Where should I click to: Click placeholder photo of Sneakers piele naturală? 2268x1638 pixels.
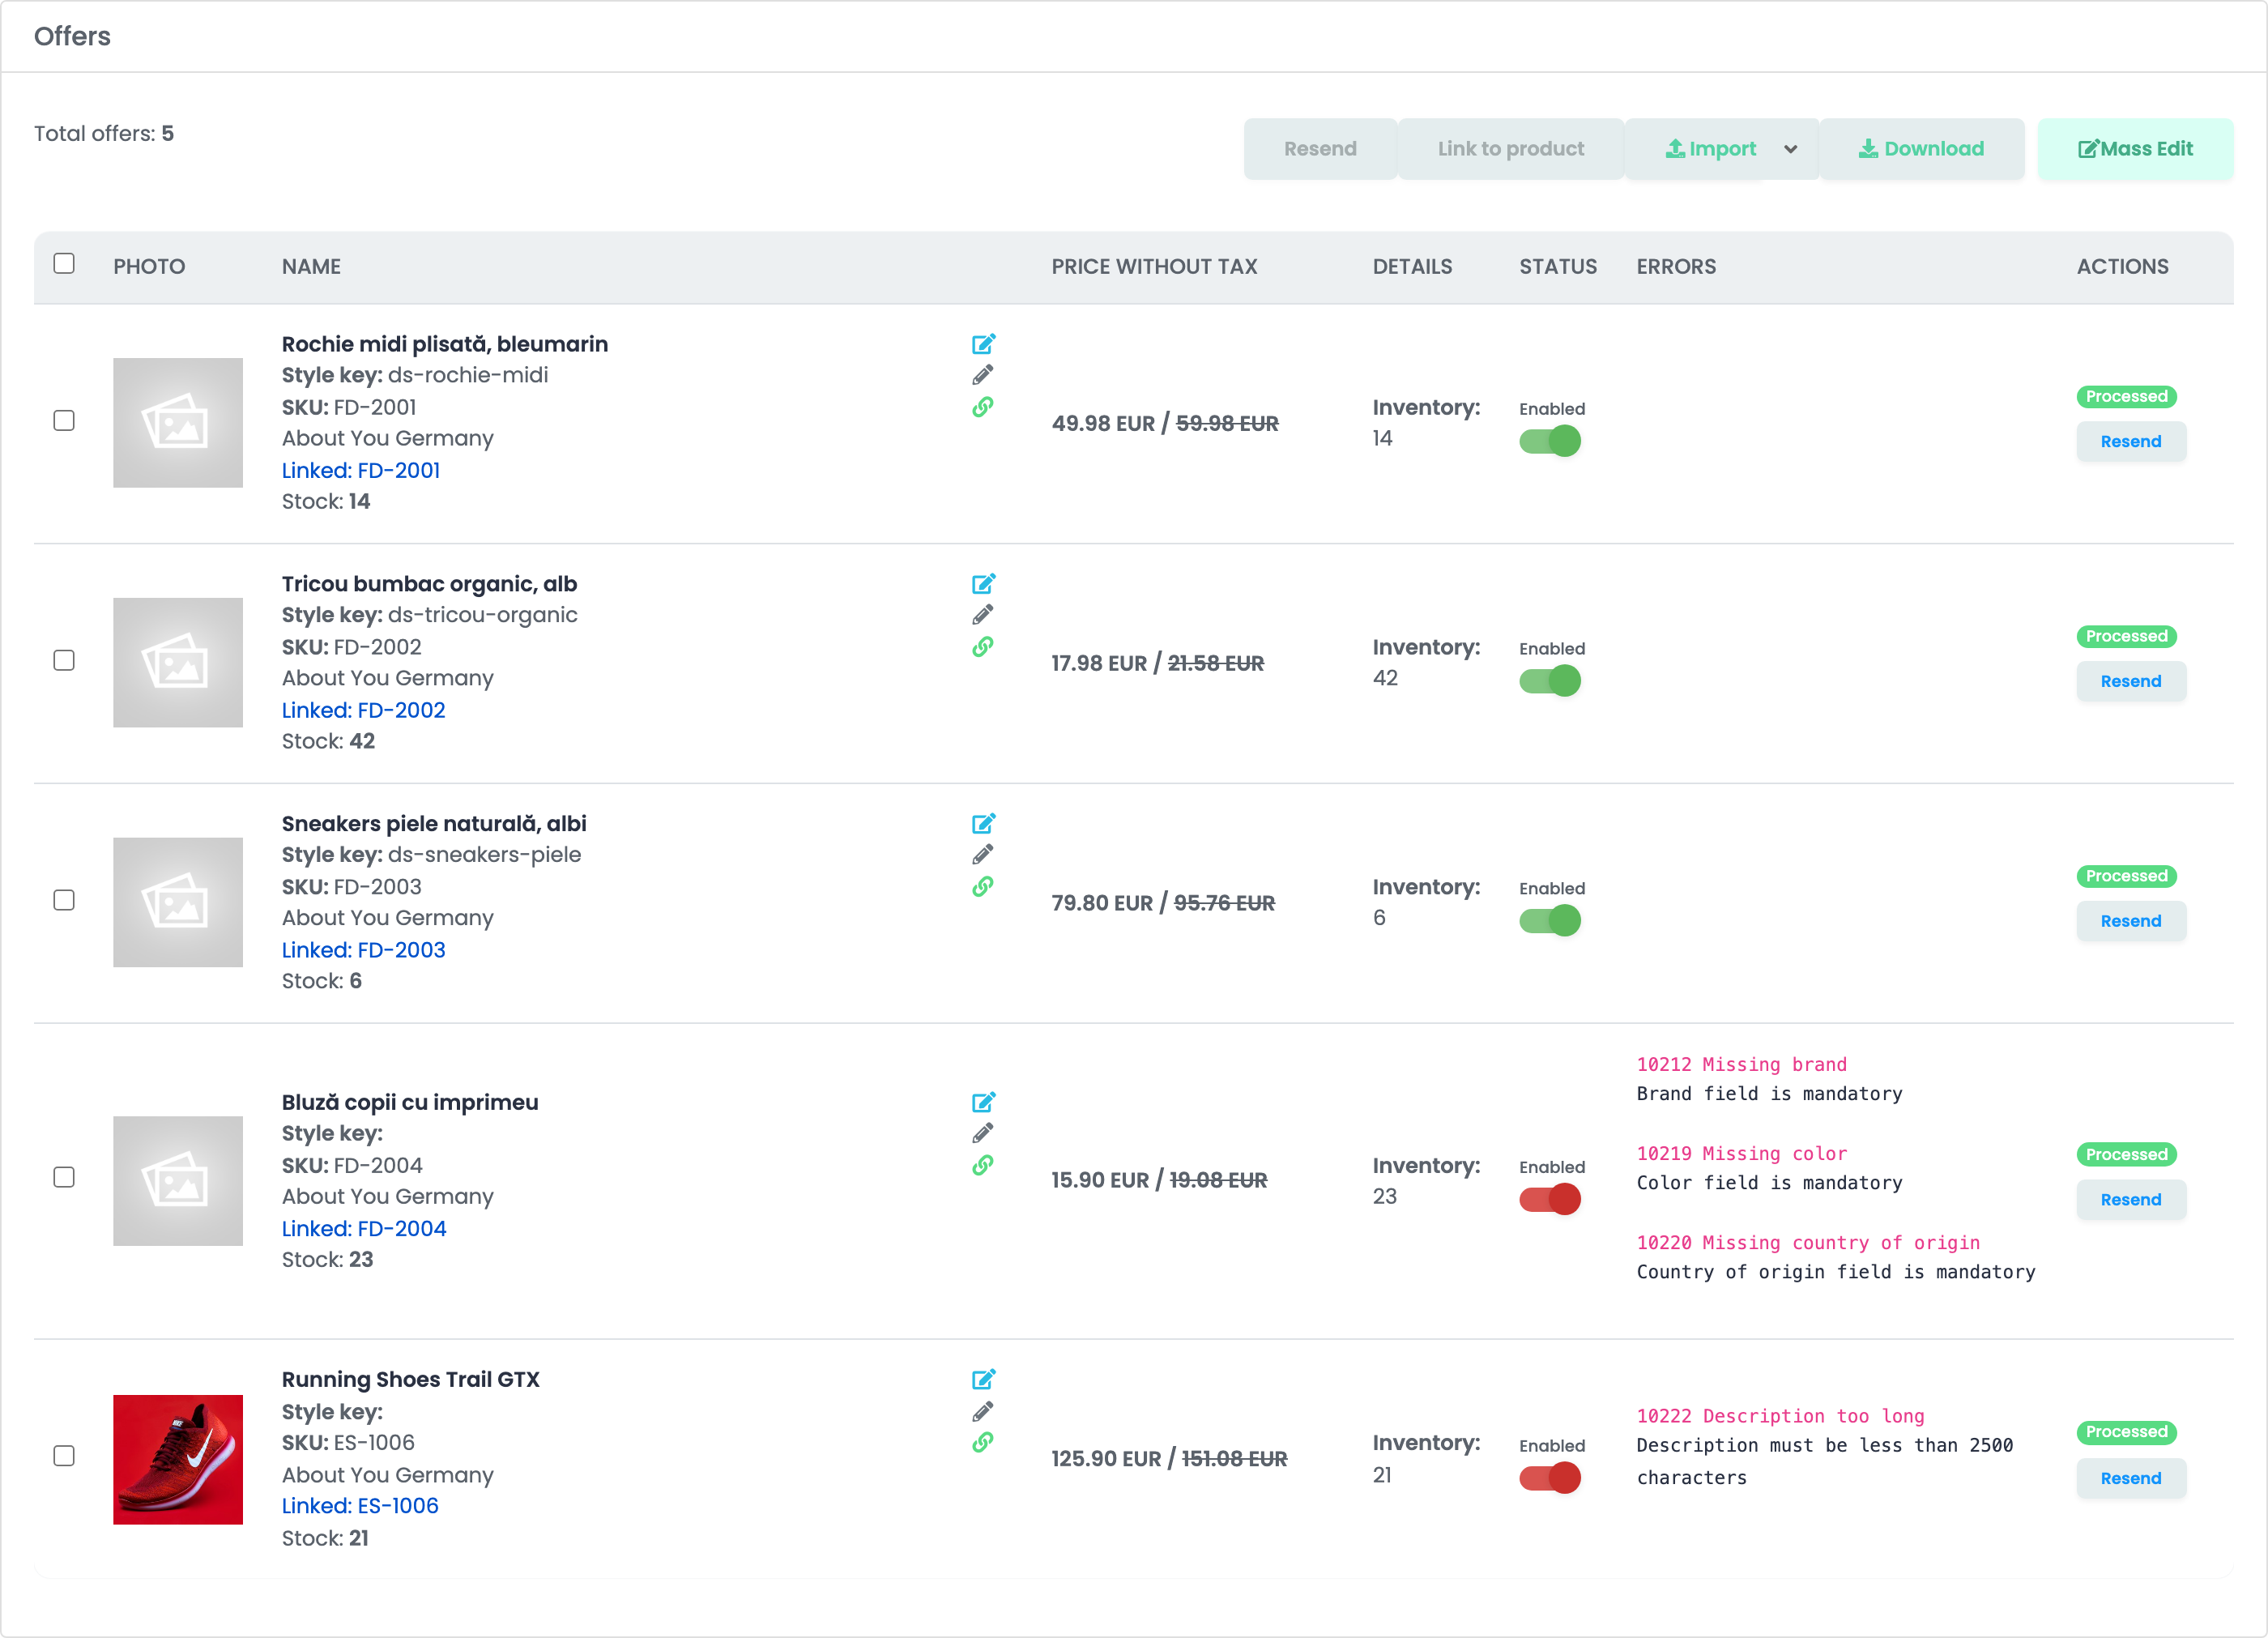[x=178, y=902]
